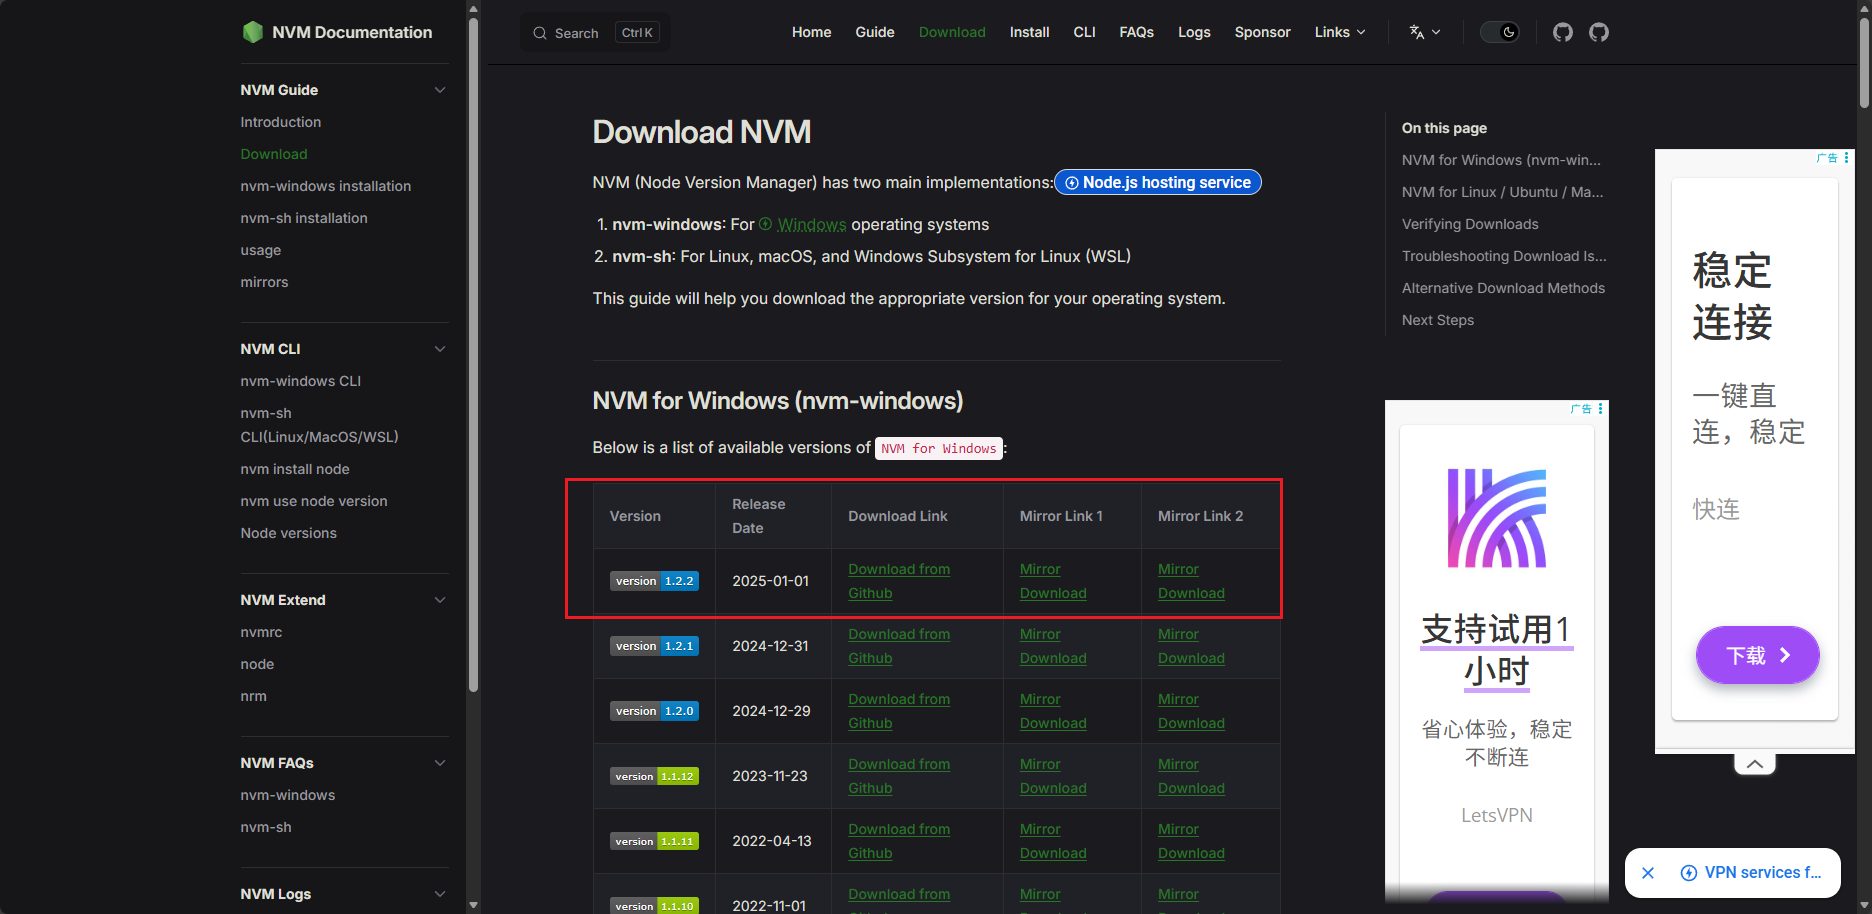Jump to NVM for Linux section
Screen dimensions: 1872x914
click(1502, 192)
